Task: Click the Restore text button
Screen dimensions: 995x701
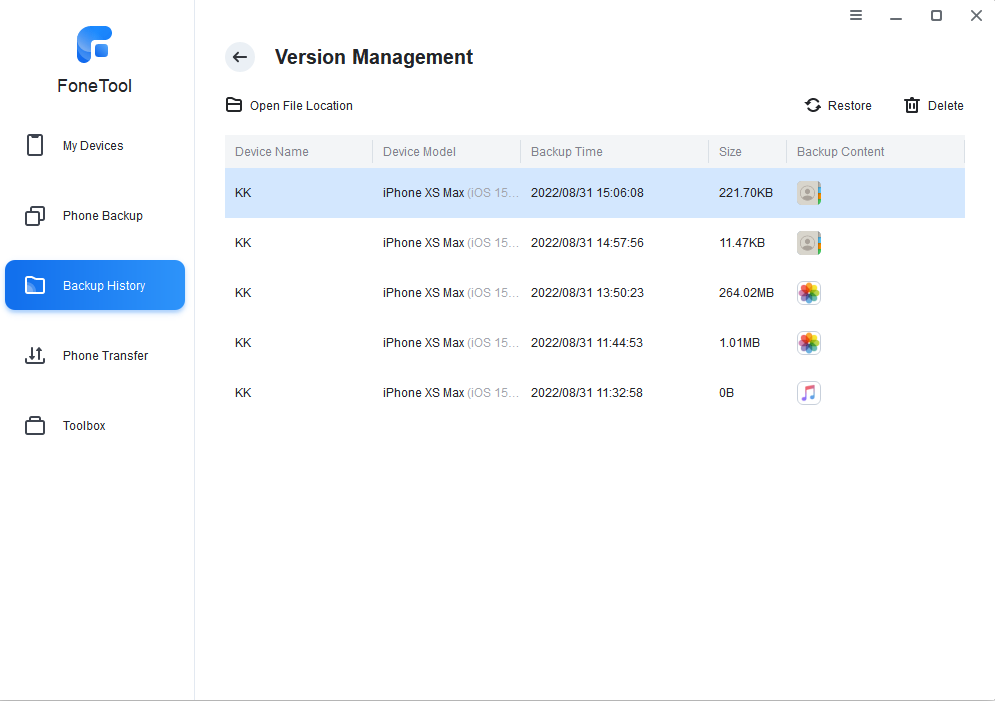Action: tap(850, 106)
